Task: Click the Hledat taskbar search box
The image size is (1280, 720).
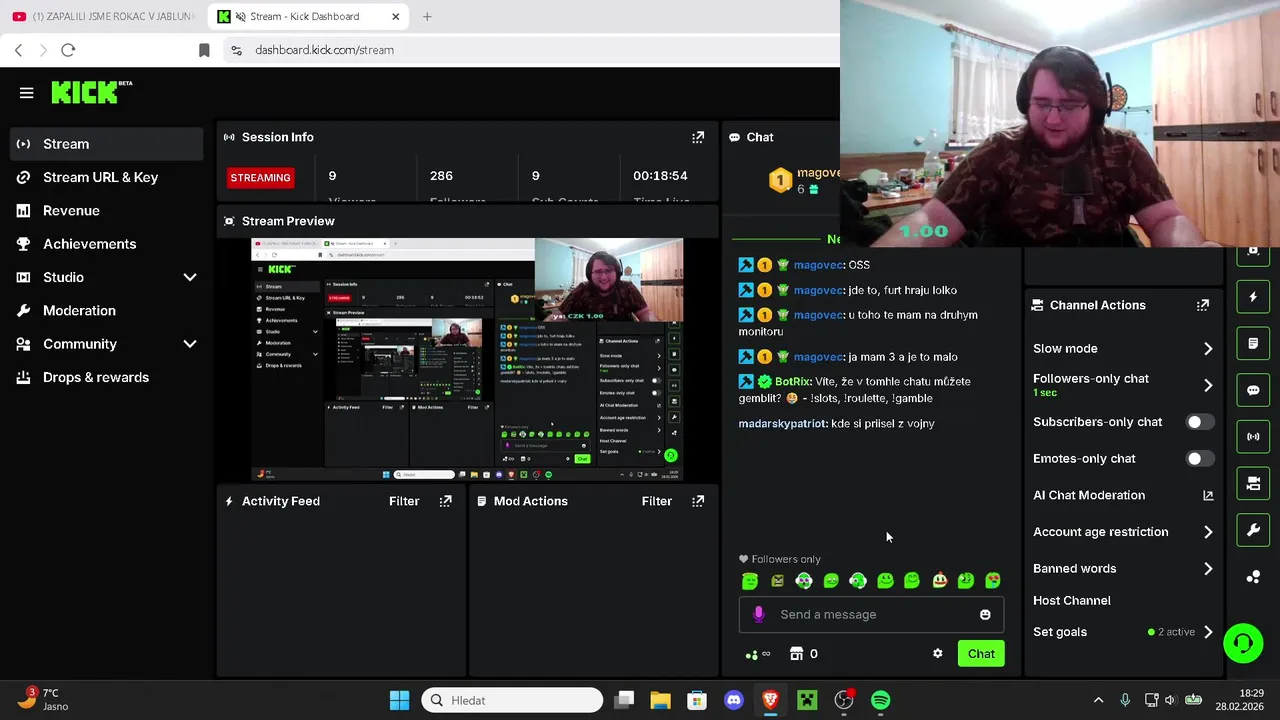Action: click(513, 700)
